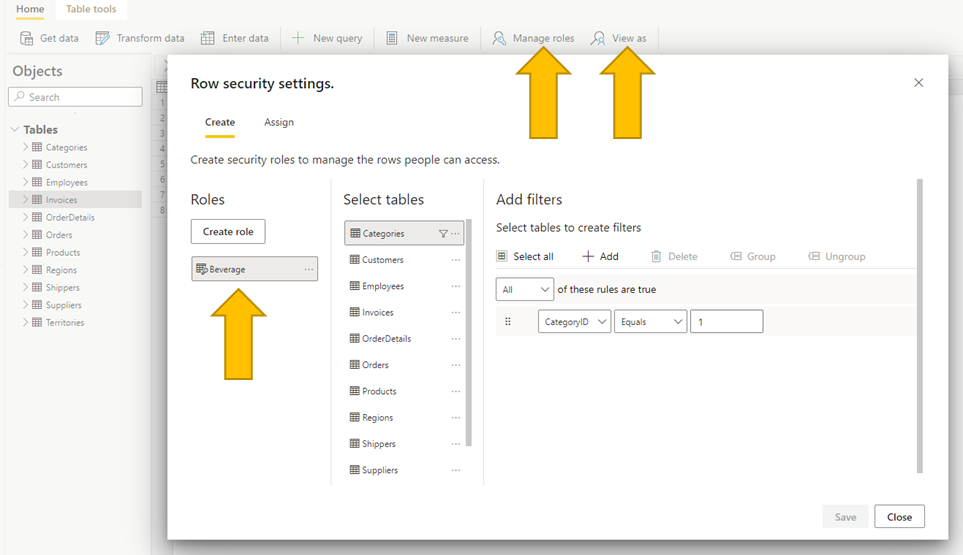This screenshot has height=555, width=963.
Task: Open Get data from the ribbon
Action: point(49,38)
